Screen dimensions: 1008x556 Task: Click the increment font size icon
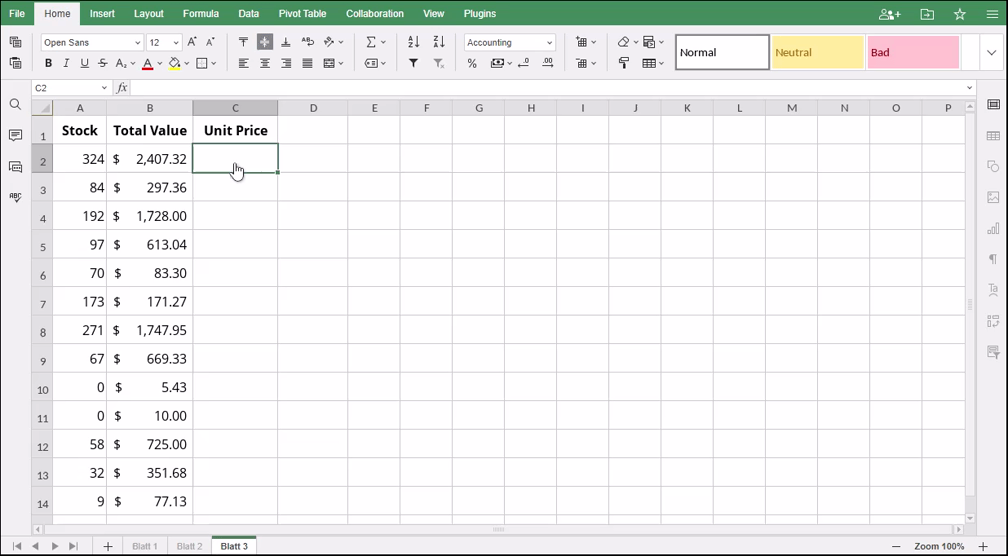click(192, 42)
